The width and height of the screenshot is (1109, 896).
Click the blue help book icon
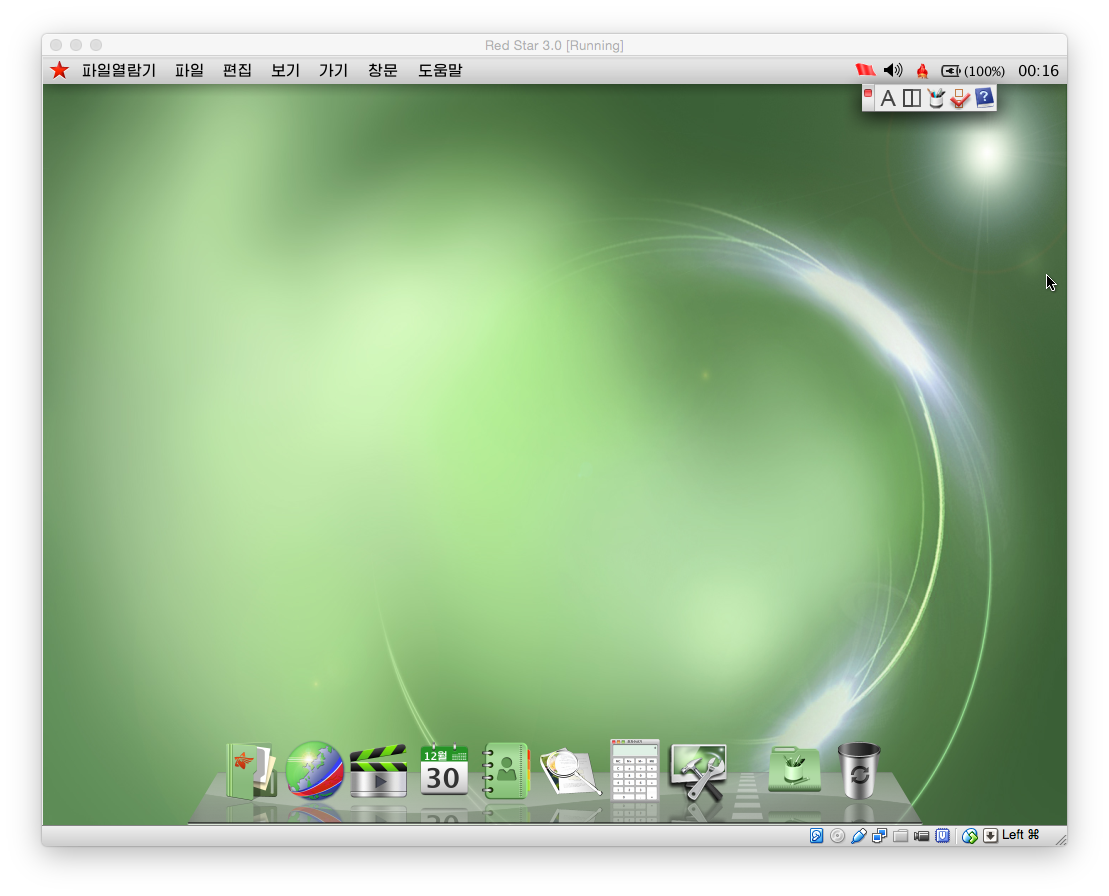(984, 97)
